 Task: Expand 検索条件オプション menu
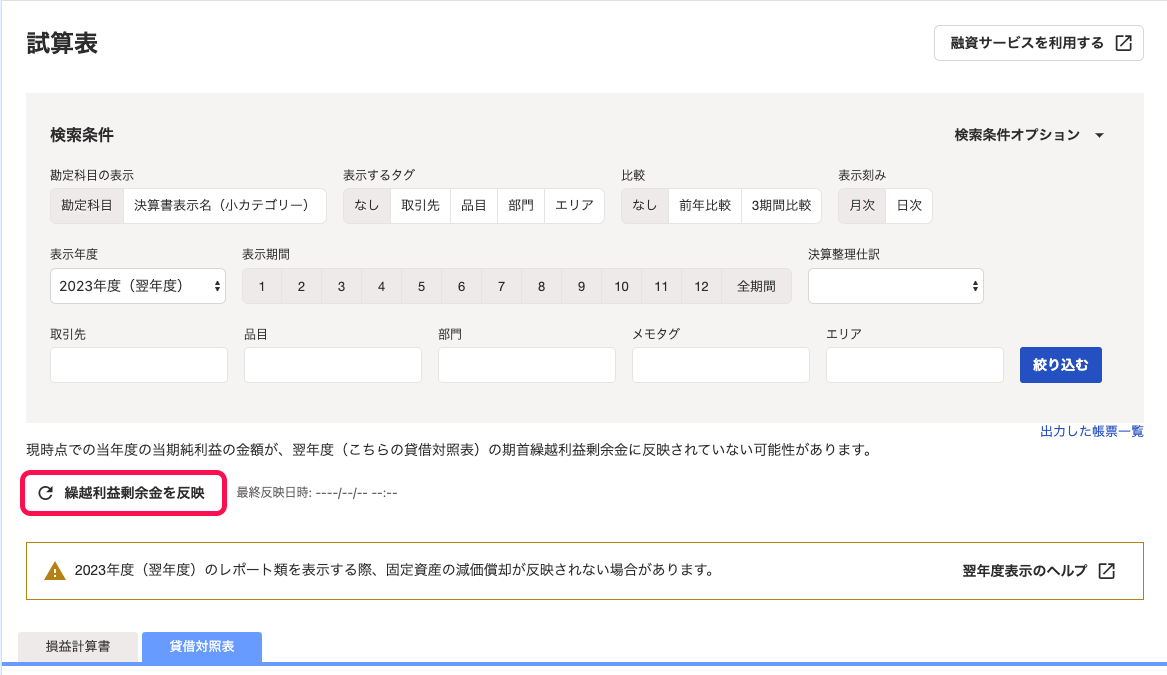click(x=1029, y=135)
